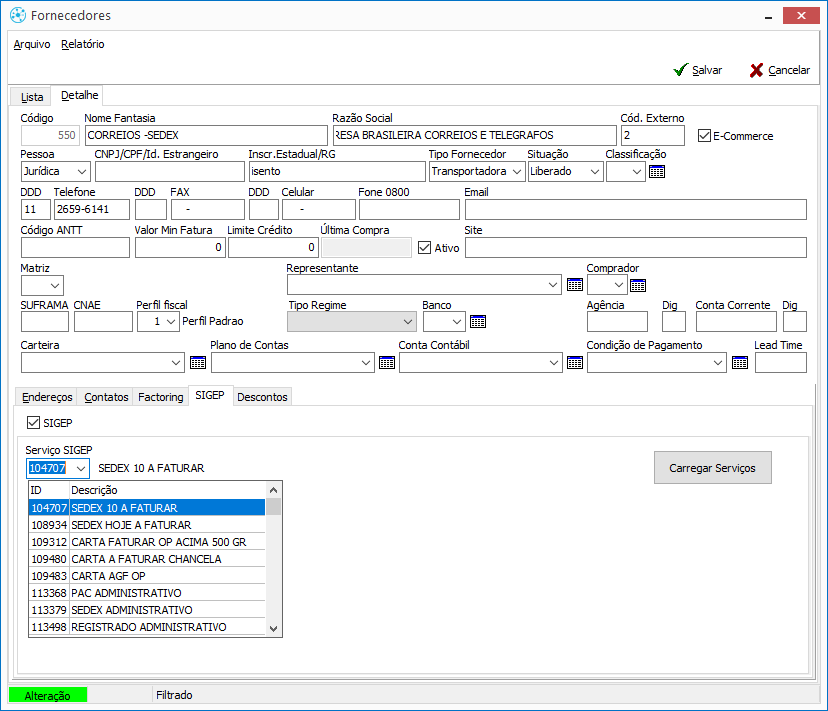Select the Detalhe tab
Viewport: 828px width, 711px height.
tap(80, 95)
